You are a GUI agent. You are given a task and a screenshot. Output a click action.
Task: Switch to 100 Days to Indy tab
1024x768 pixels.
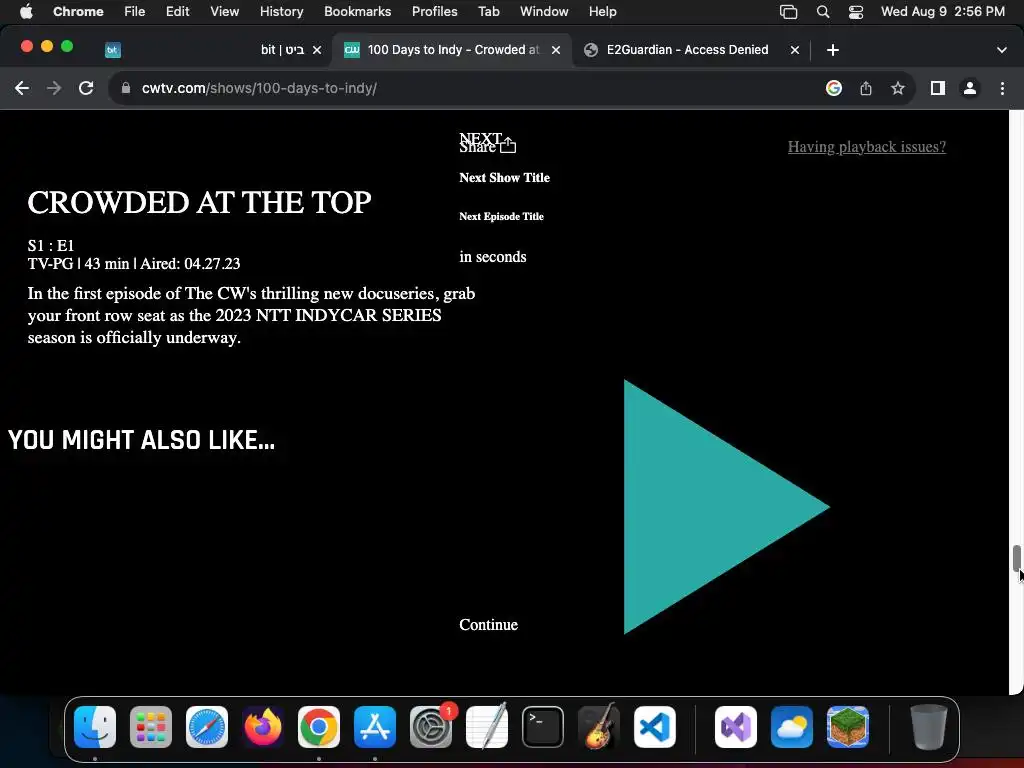(451, 50)
